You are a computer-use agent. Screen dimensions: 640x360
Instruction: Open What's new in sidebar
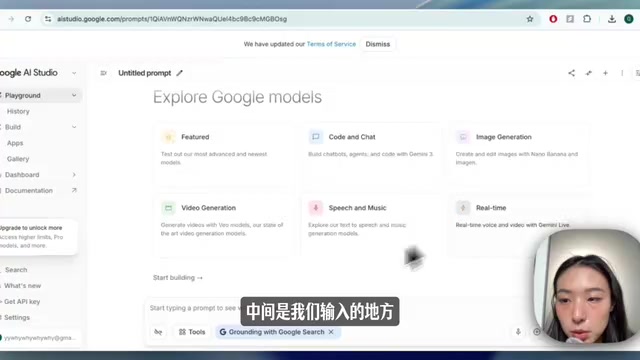click(22, 286)
